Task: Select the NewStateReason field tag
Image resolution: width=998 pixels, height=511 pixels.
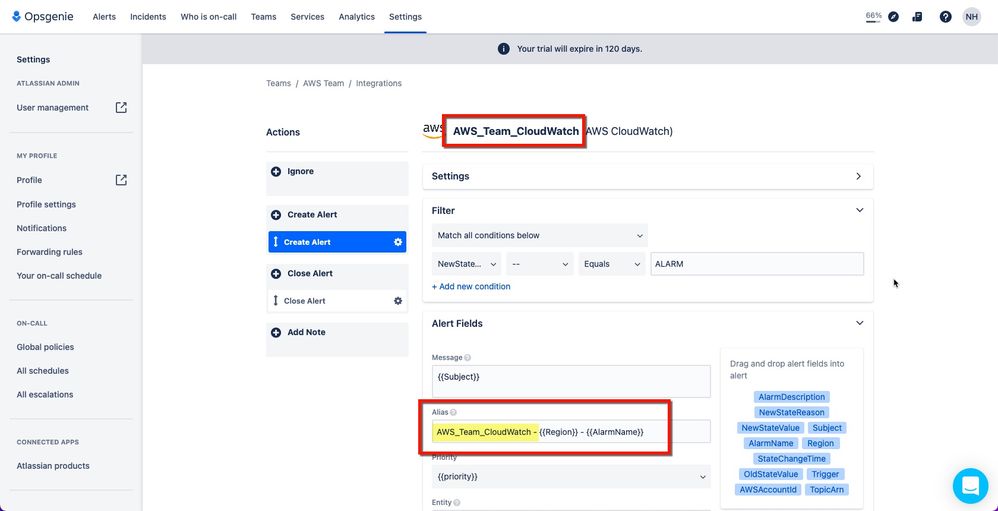Action: pos(791,412)
